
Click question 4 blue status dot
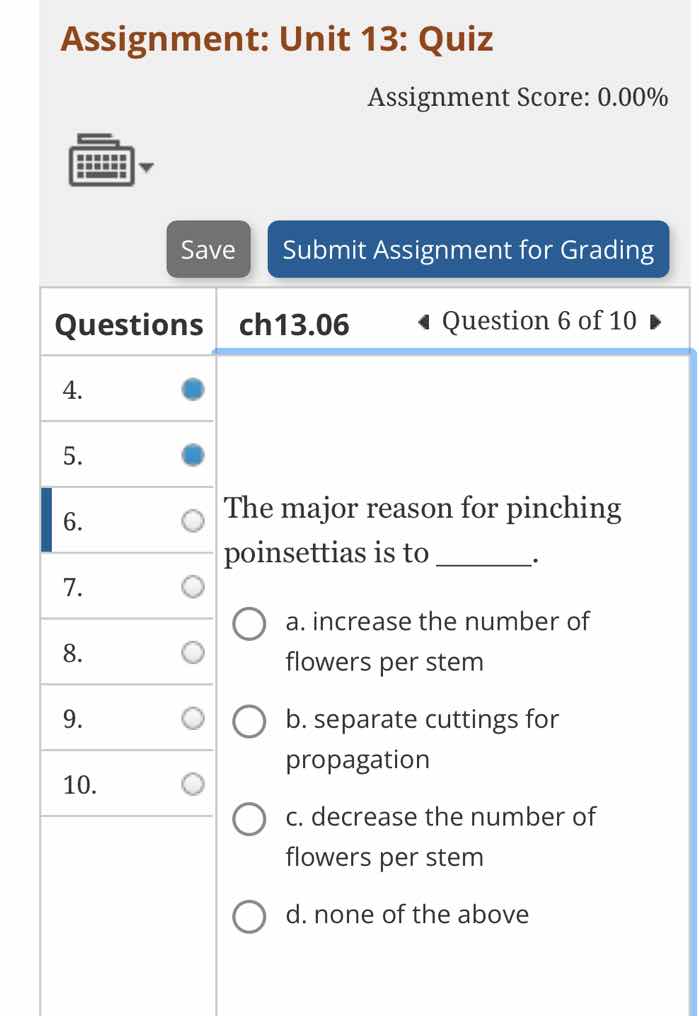tap(193, 389)
